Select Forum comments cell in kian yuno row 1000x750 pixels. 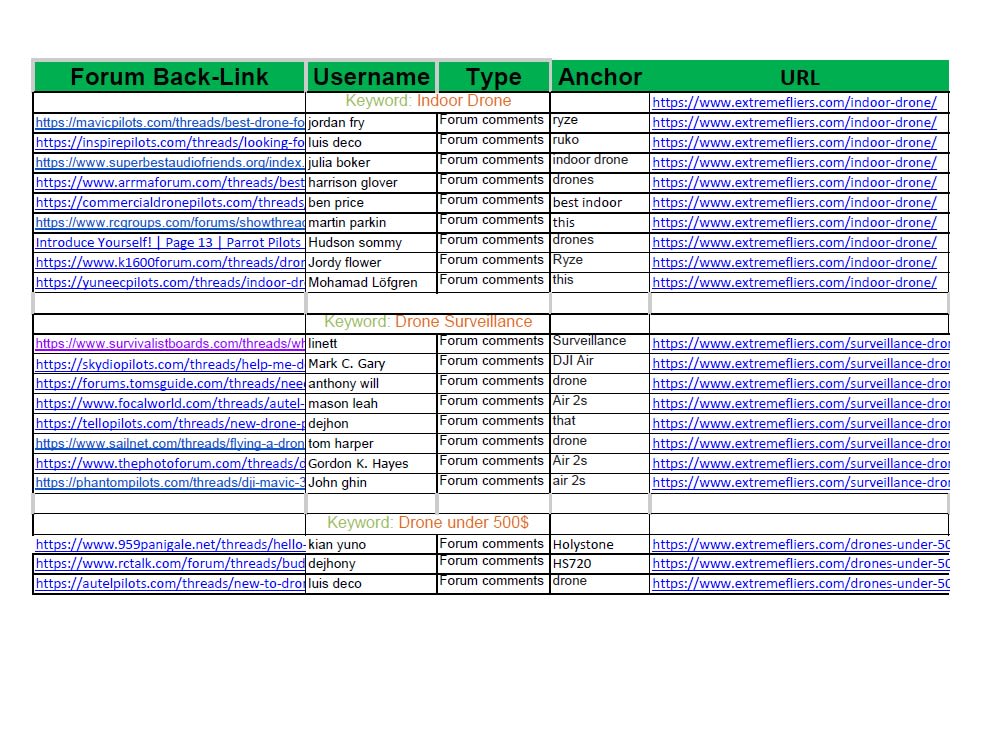click(x=494, y=544)
